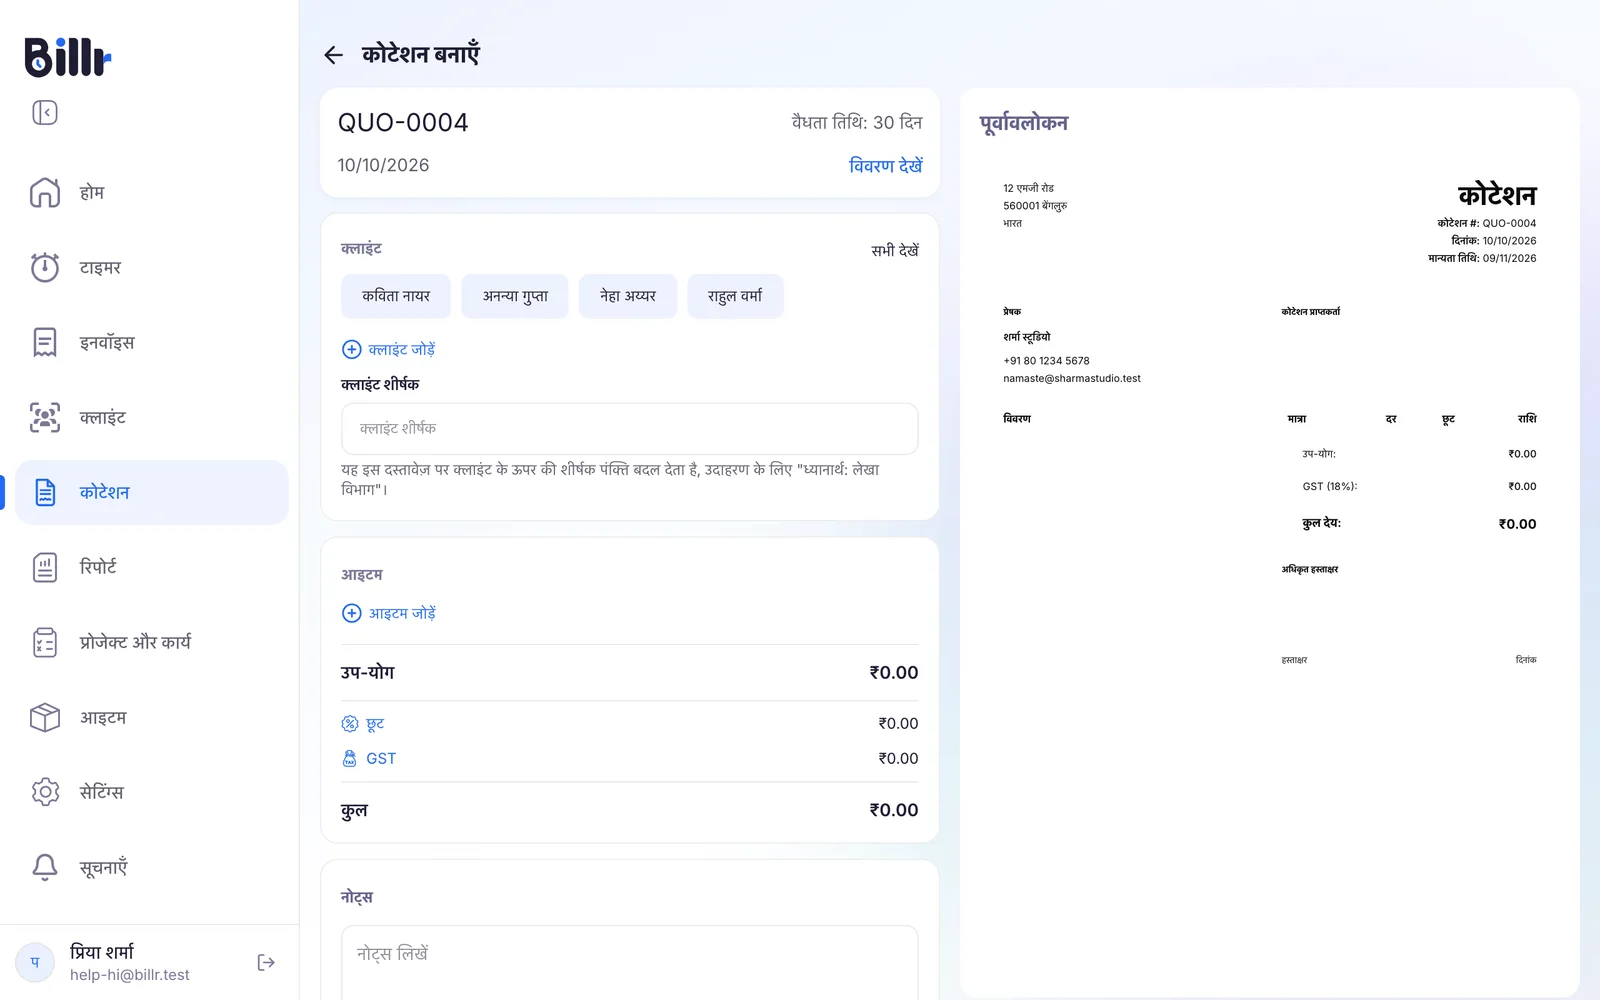
Task: Open रिपोर्ट in the sidebar
Action: (x=98, y=567)
